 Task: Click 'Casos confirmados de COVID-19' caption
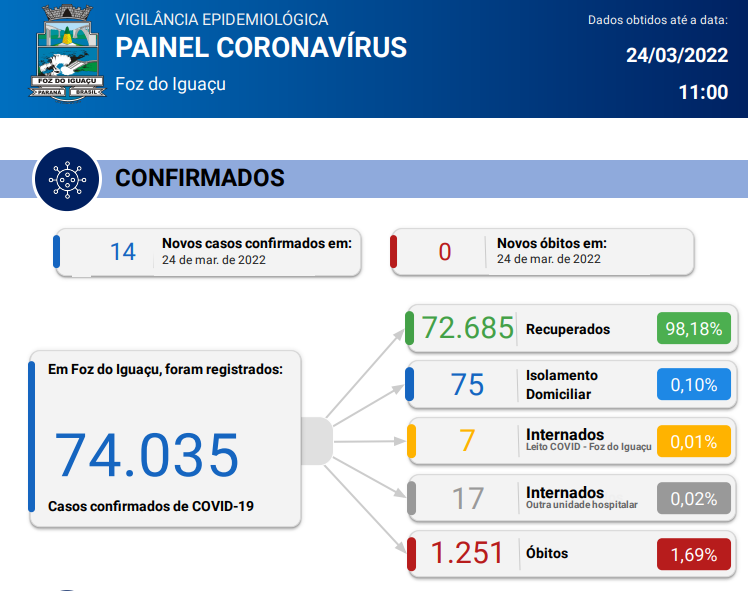click(x=151, y=506)
